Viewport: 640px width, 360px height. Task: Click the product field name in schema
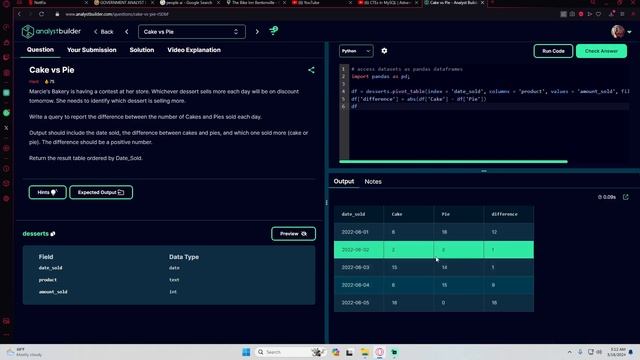click(48, 280)
